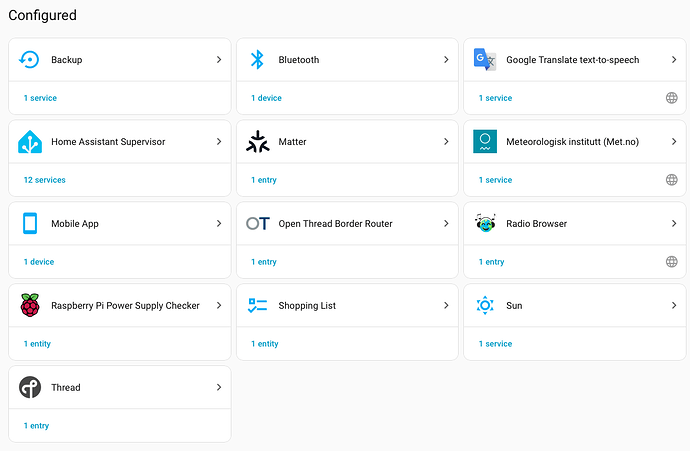Click cloud globe icon on Google Translate card
Screen dimensions: 690x451
coord(672,98)
